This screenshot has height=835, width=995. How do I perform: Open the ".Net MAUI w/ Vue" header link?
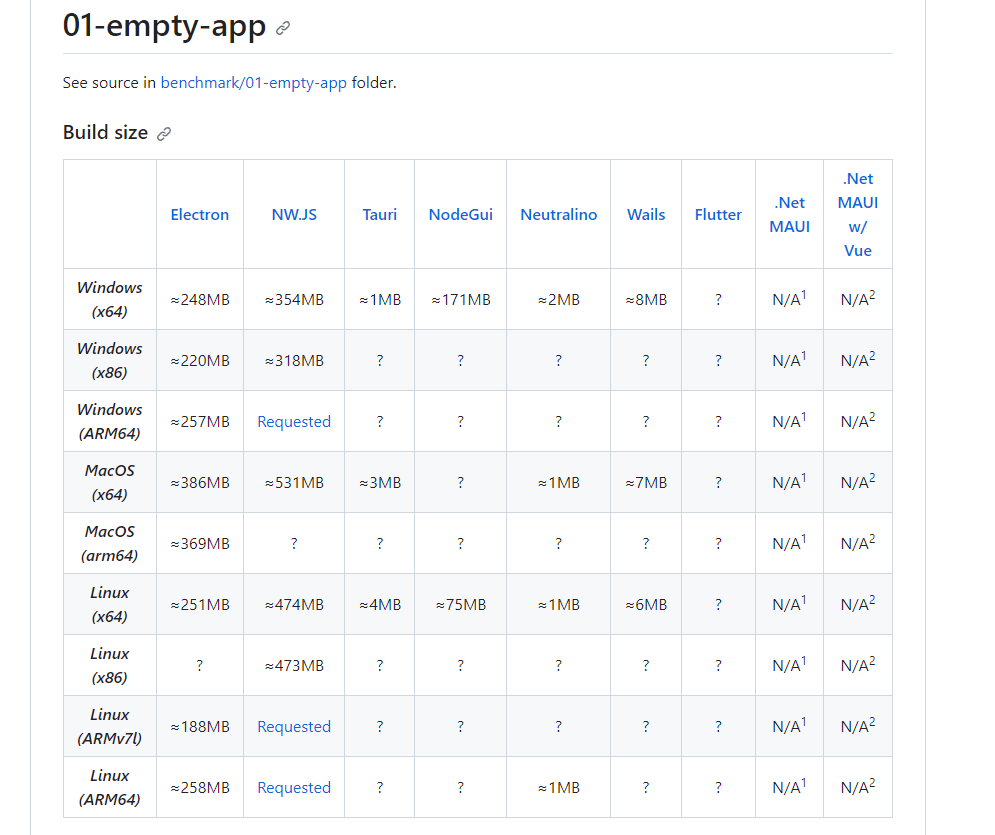coord(858,214)
